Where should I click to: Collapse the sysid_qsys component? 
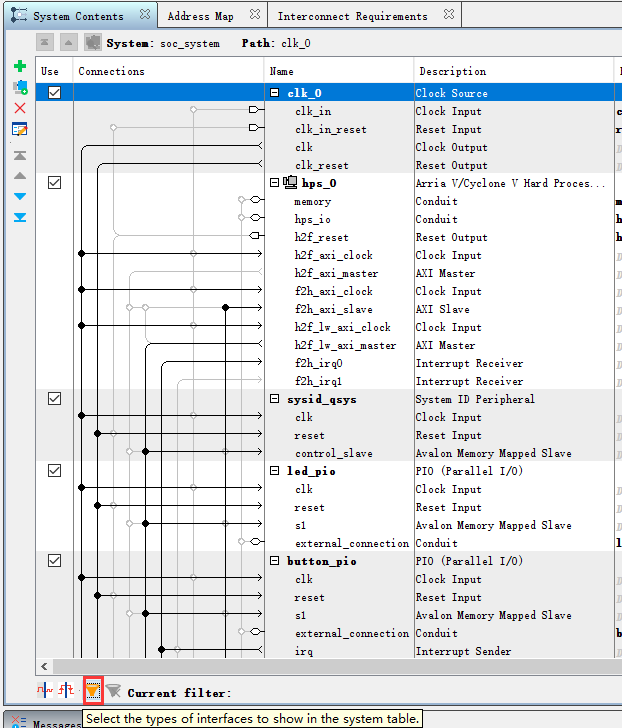point(274,398)
